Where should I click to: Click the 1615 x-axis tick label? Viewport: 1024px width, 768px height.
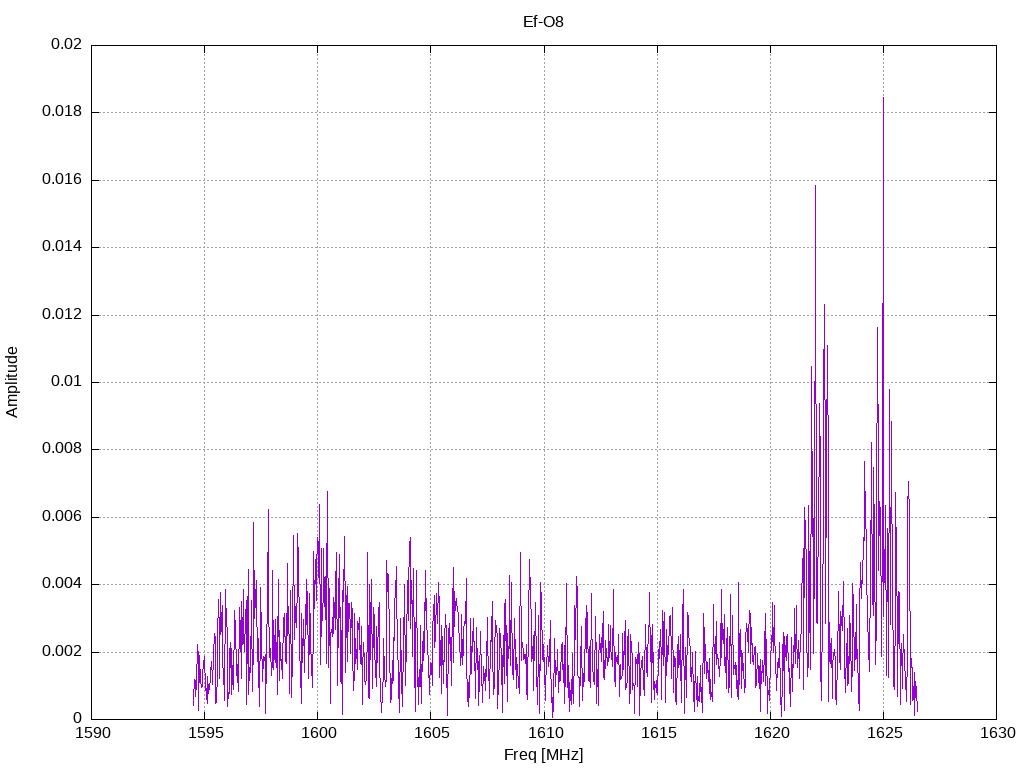(x=658, y=733)
